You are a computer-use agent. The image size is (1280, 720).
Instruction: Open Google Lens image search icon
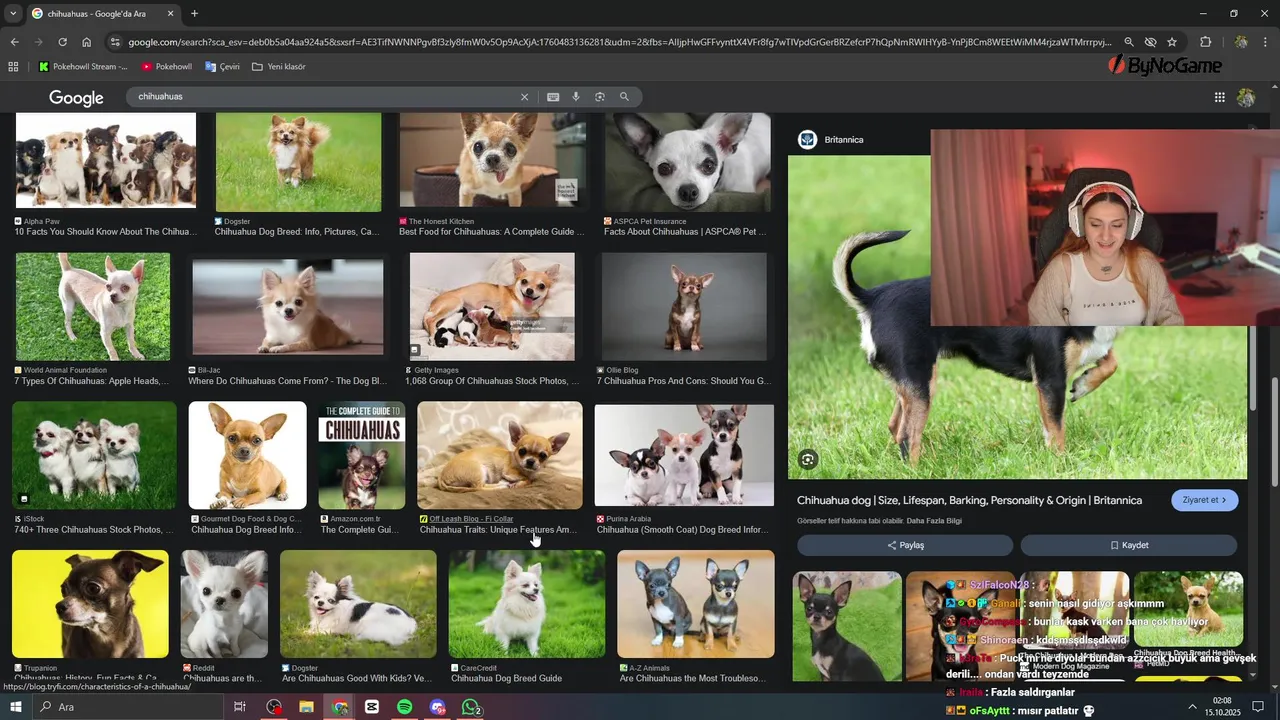tap(600, 97)
